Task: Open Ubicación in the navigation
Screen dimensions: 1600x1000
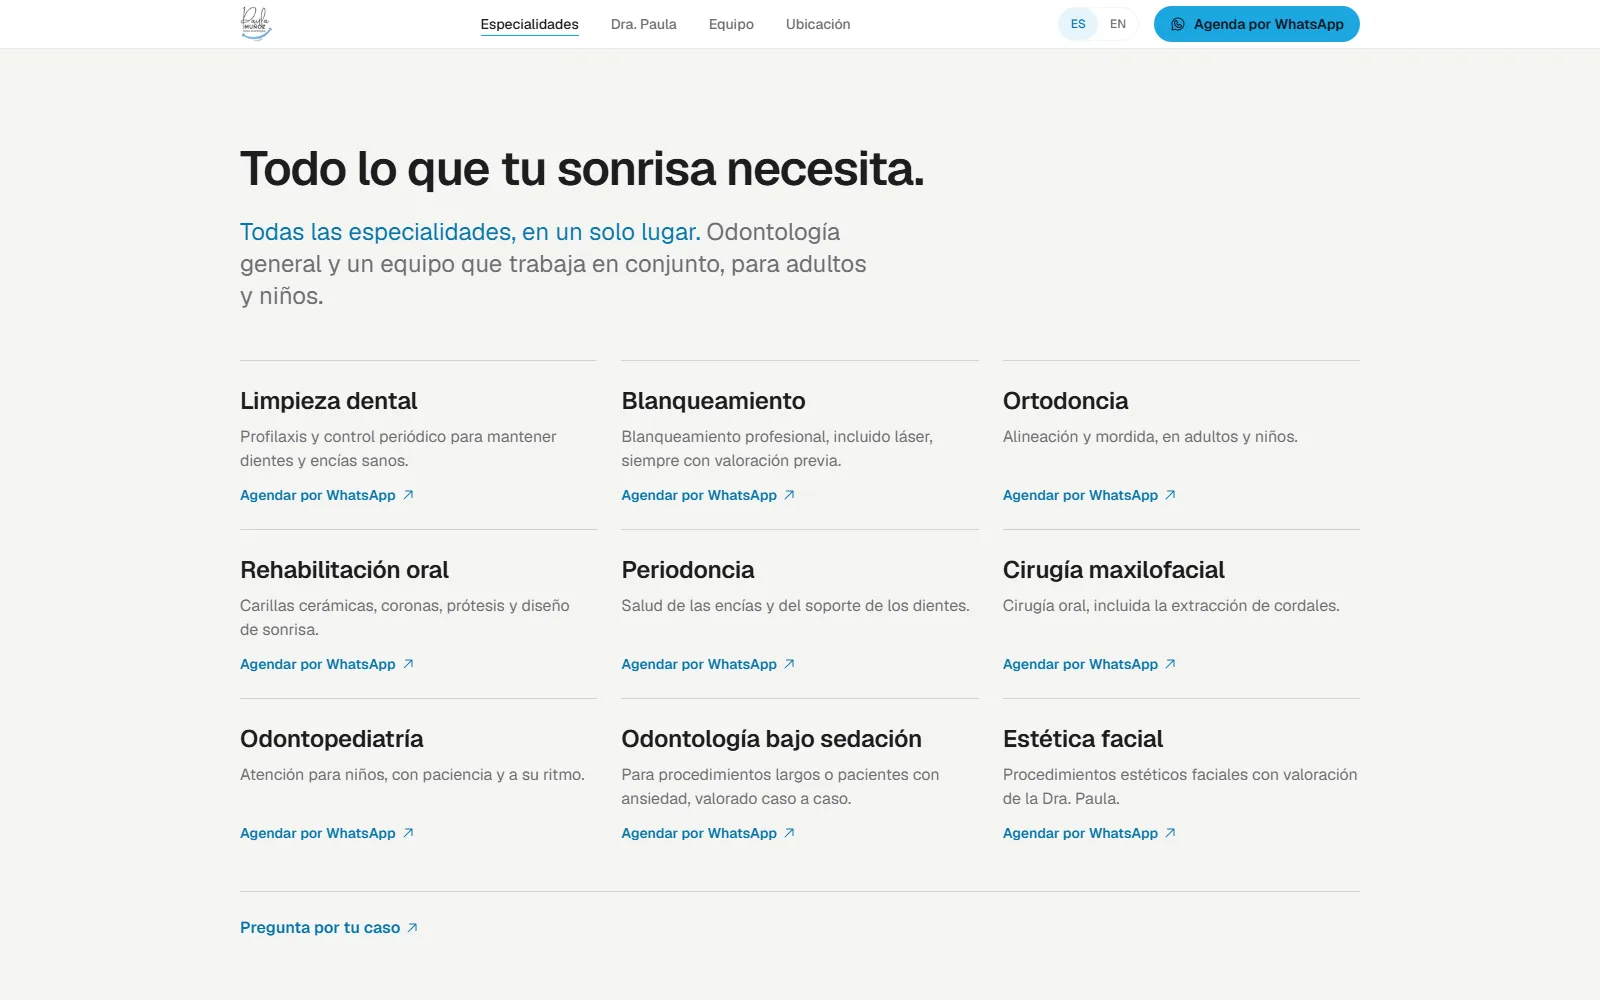Action: (818, 24)
